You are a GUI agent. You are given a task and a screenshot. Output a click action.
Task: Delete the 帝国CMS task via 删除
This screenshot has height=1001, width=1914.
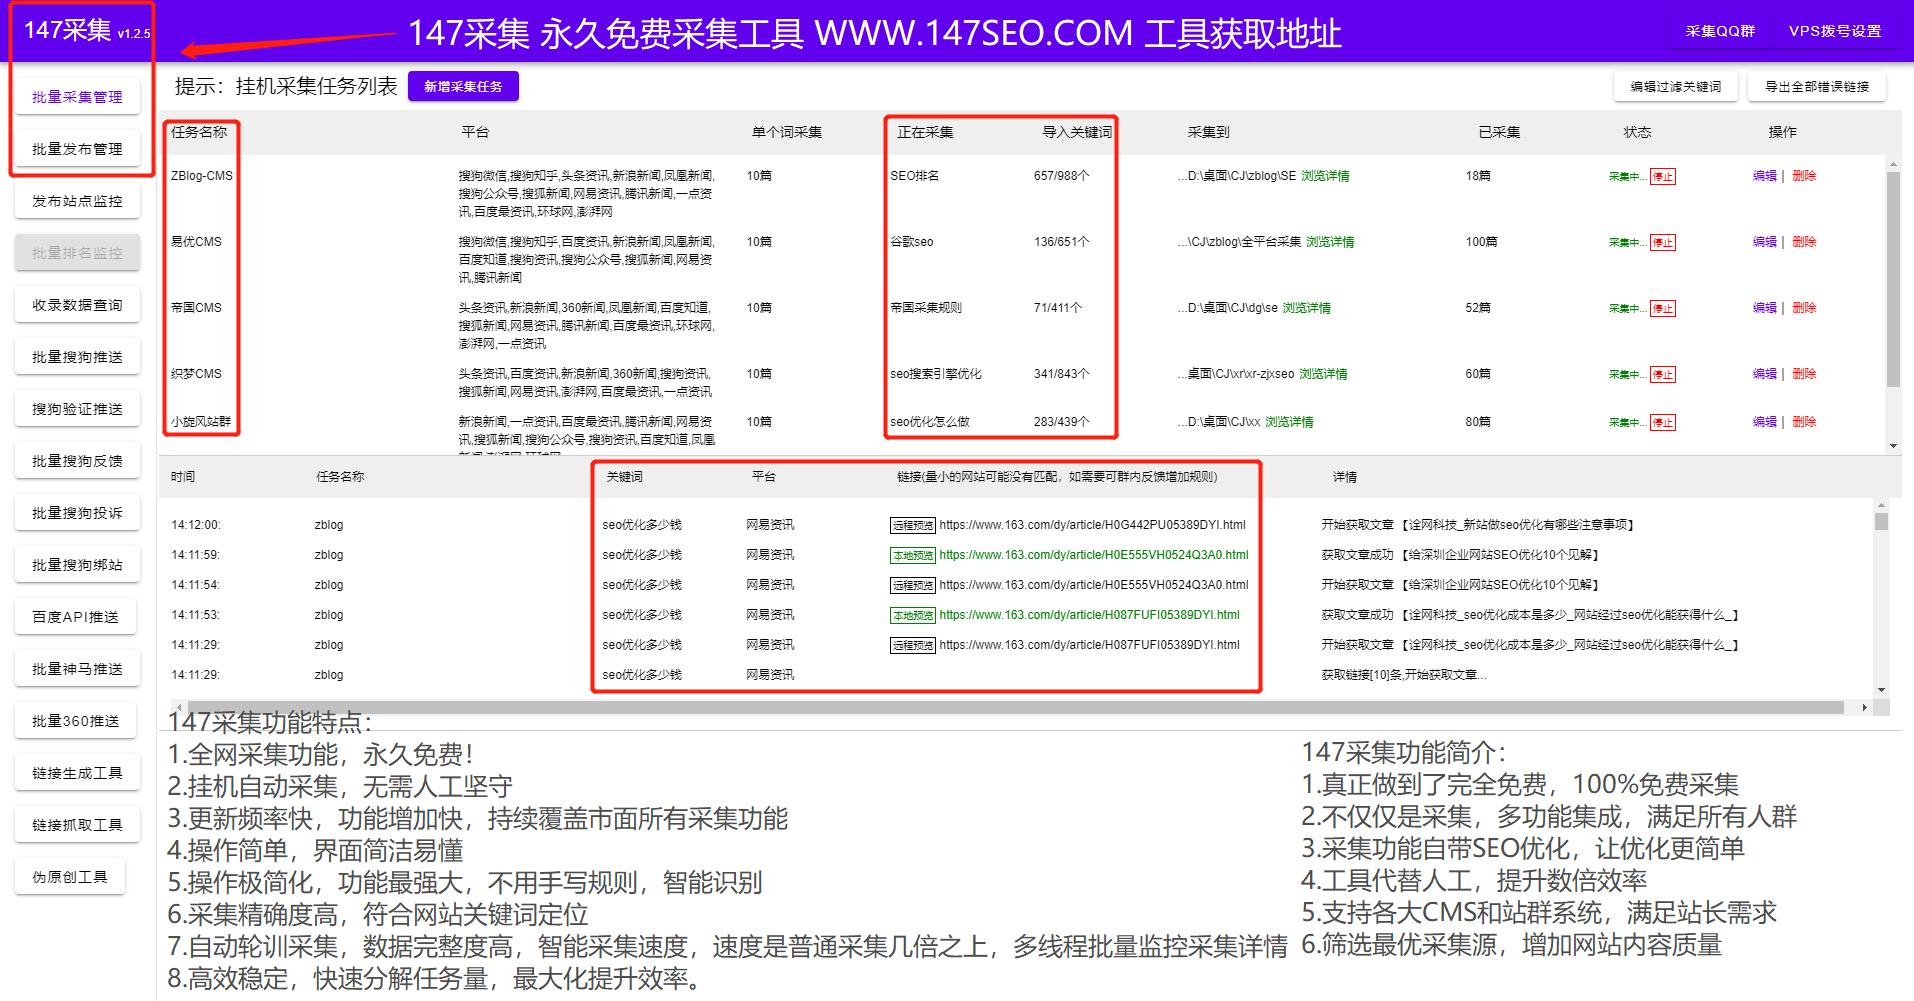click(x=1804, y=307)
